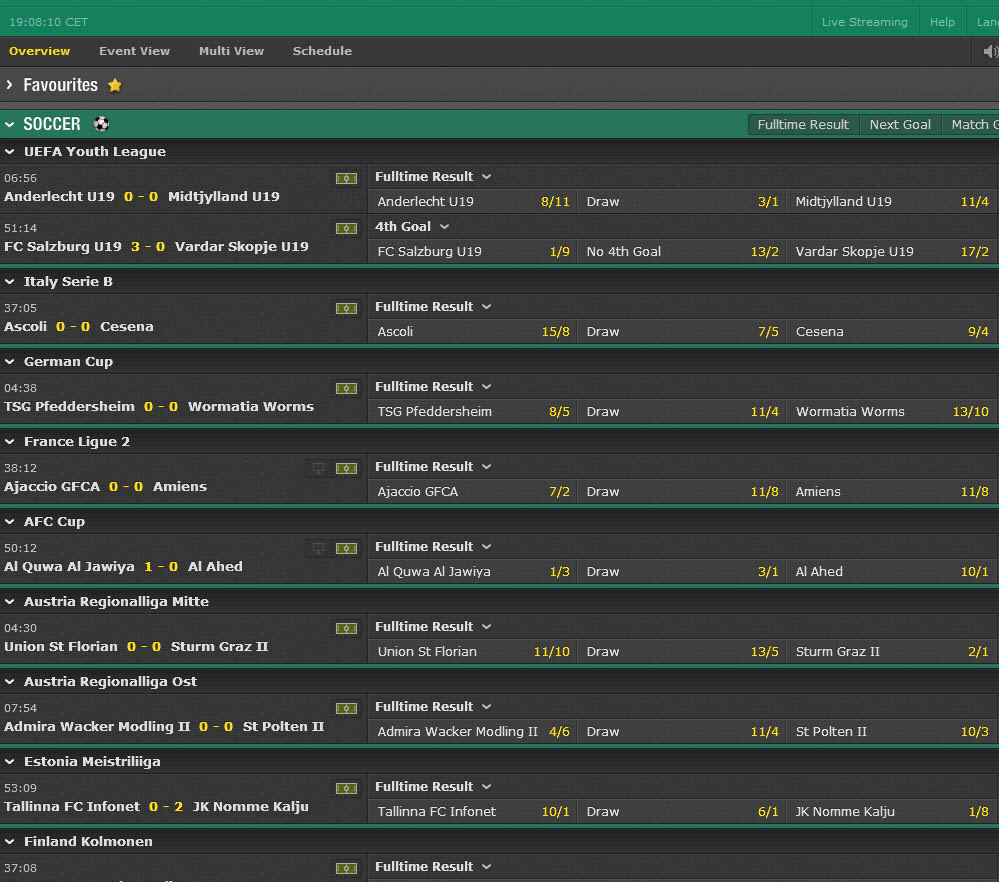Image resolution: width=999 pixels, height=882 pixels.
Task: Select No 4th Goal at 13/2
Action: pyautogui.click(x=682, y=251)
